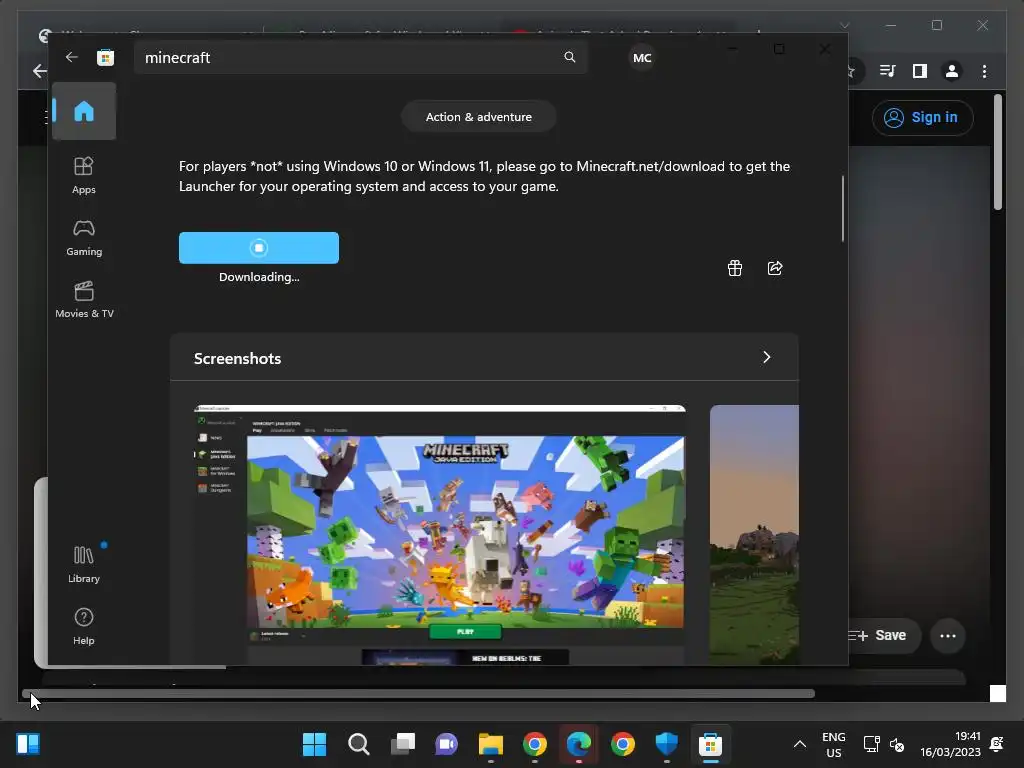Open the notification bell in system tray

pyautogui.click(x=997, y=744)
